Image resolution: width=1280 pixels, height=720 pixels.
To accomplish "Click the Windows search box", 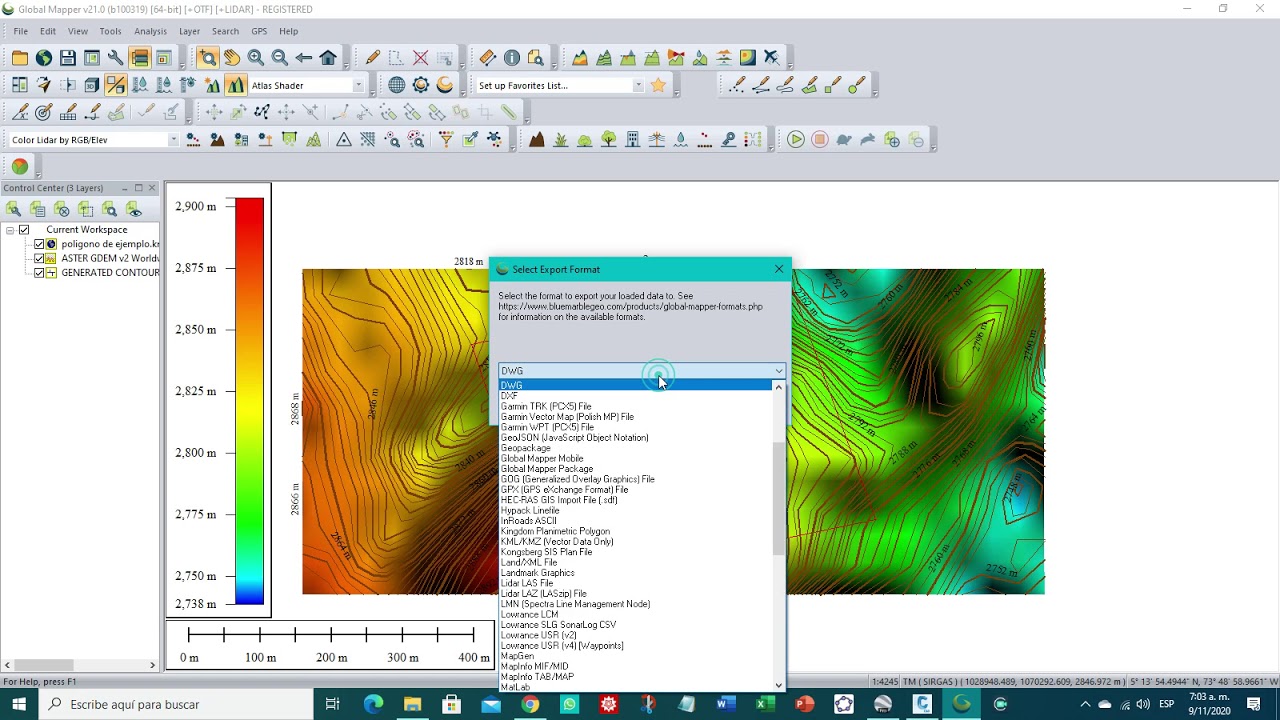I will point(178,704).
